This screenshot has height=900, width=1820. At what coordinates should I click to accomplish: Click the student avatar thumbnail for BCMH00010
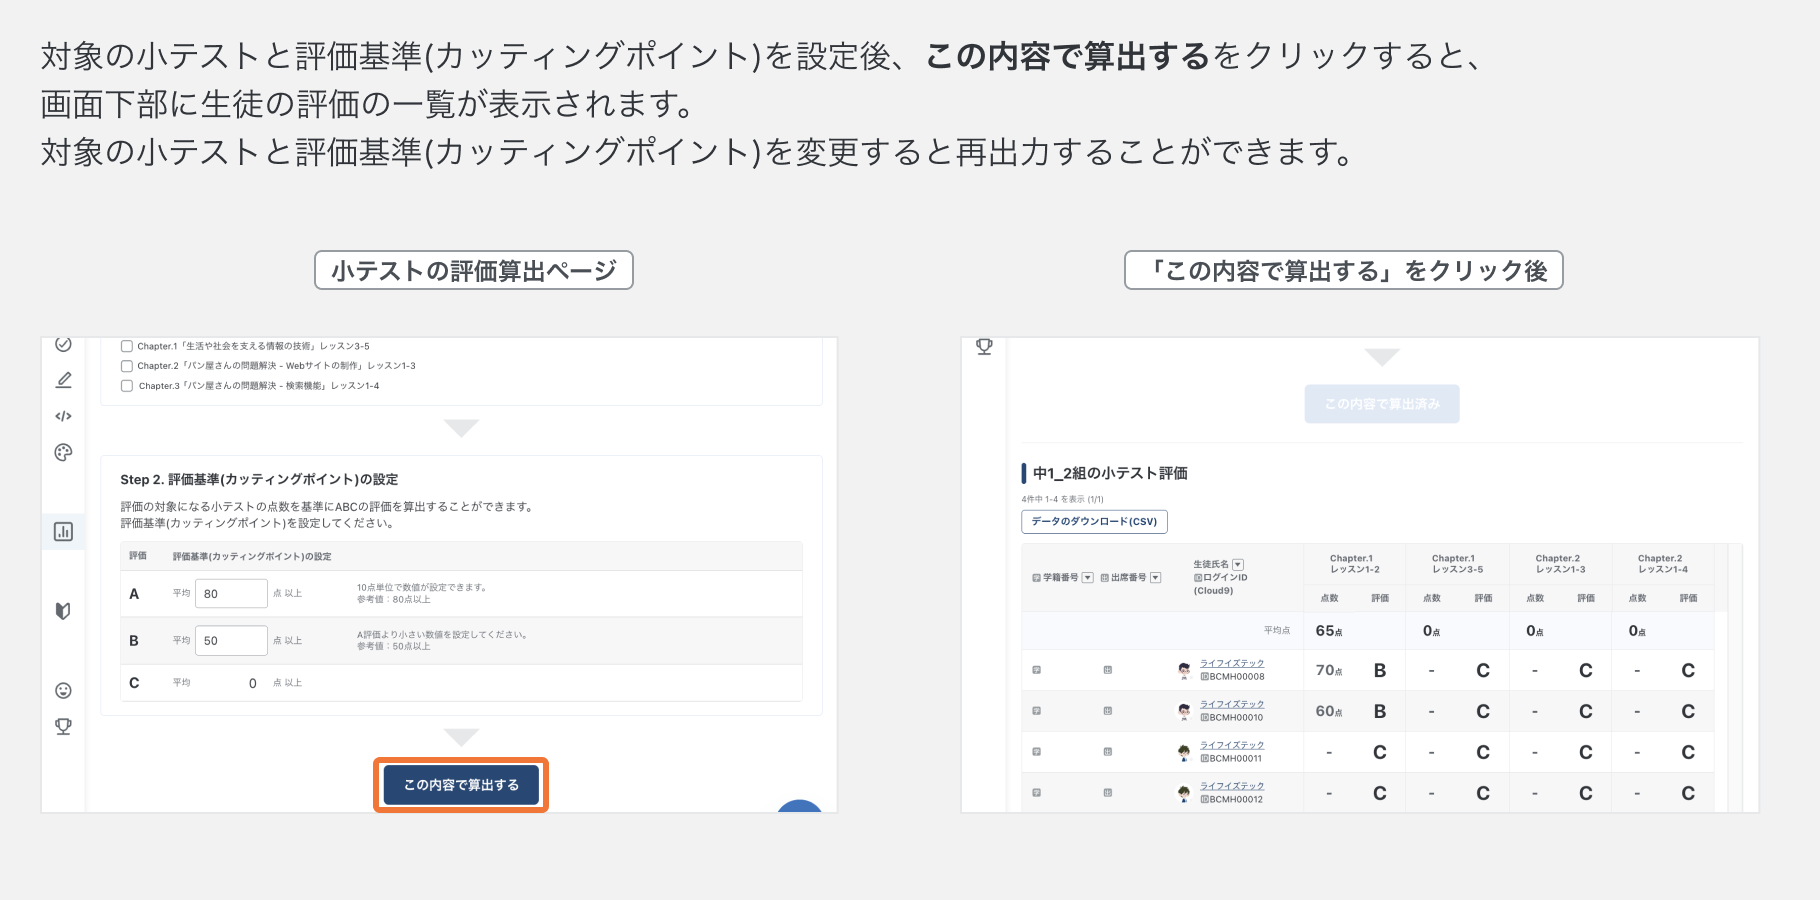pyautogui.click(x=1184, y=711)
